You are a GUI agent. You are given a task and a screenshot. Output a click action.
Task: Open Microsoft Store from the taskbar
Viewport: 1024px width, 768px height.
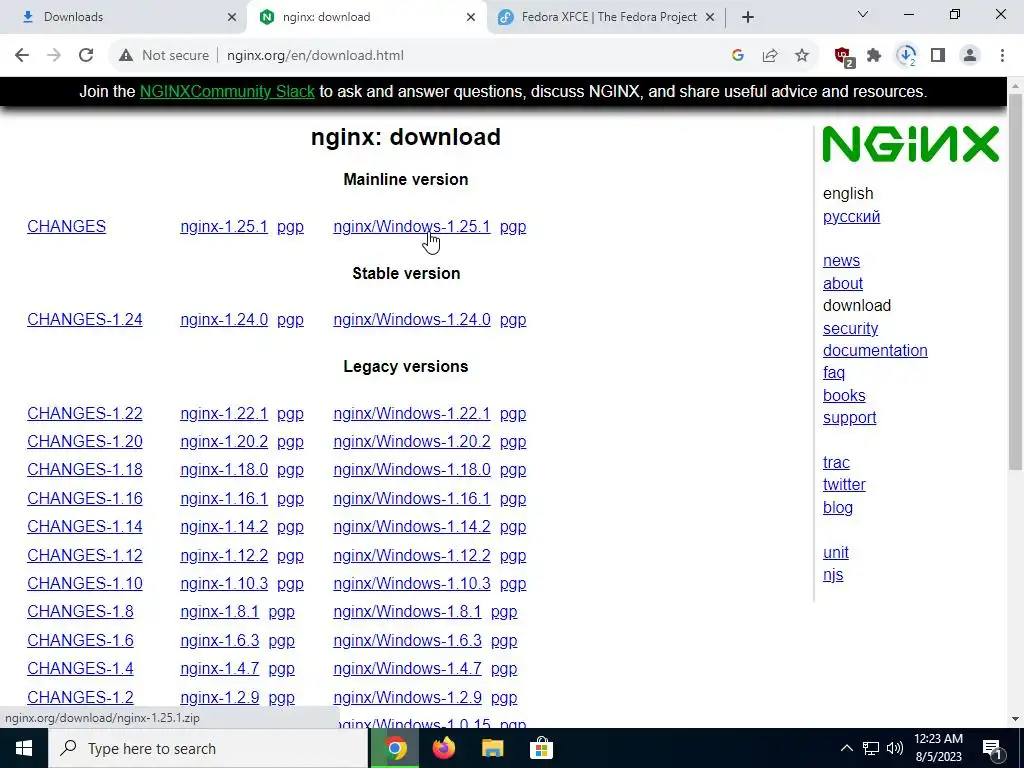click(541, 748)
